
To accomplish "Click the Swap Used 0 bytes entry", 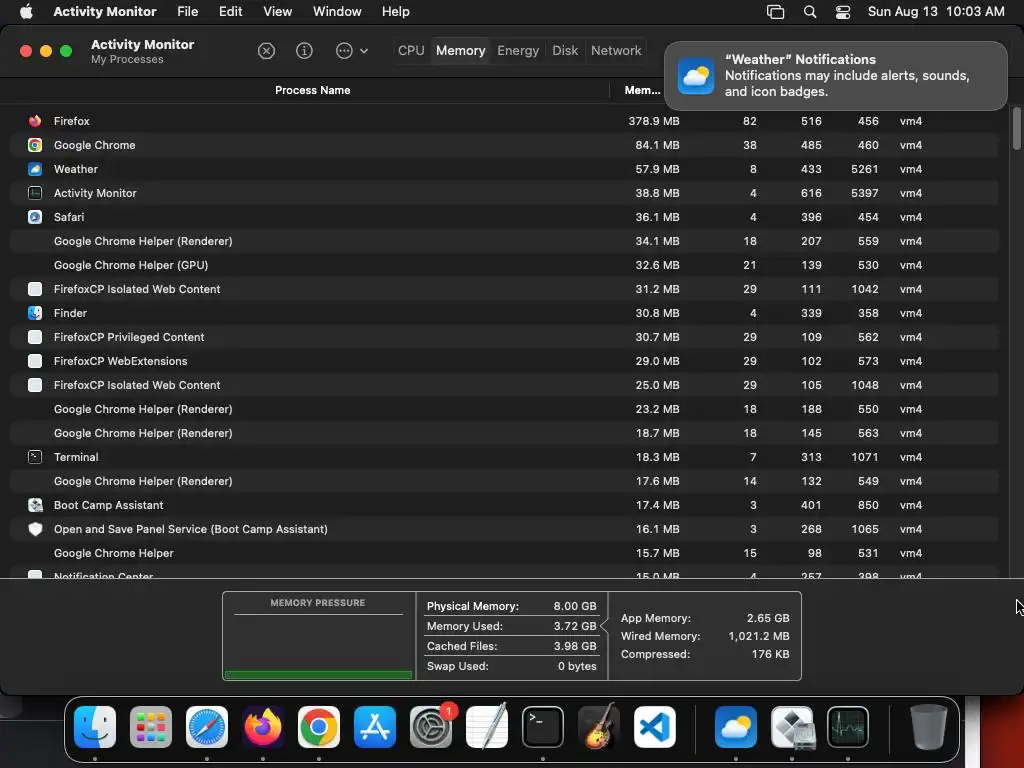I will tap(511, 666).
